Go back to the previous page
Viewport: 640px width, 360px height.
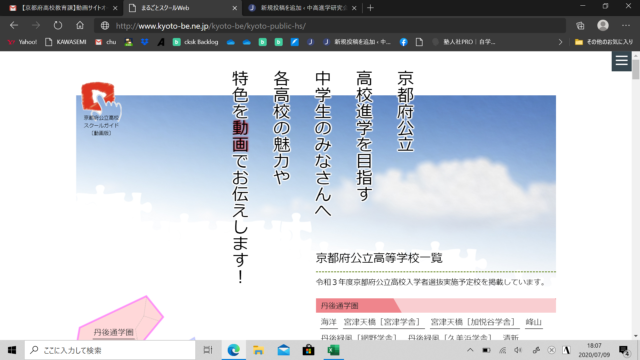(x=14, y=25)
